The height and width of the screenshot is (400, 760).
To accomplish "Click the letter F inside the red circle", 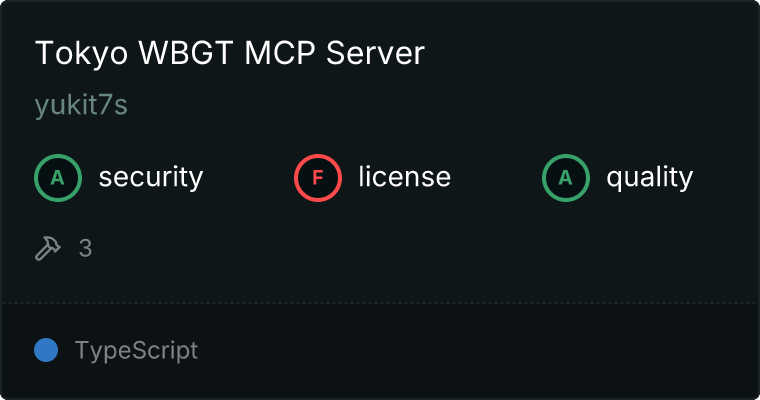I will click(x=317, y=178).
